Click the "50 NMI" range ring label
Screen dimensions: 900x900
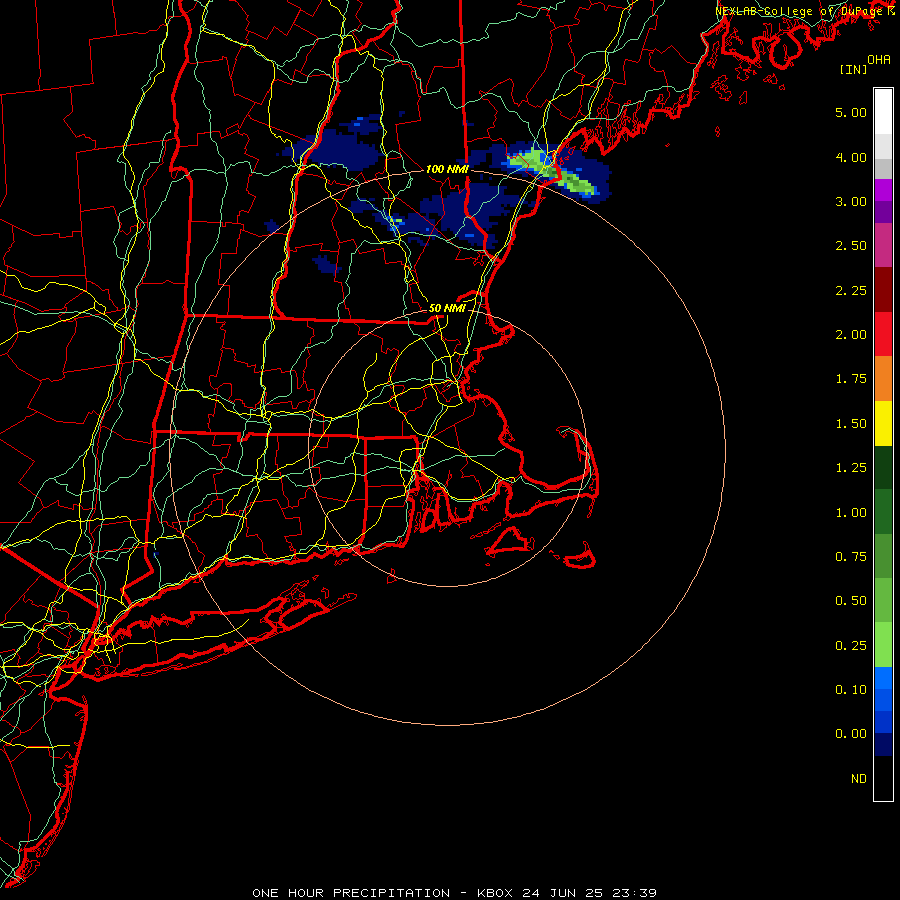point(447,308)
